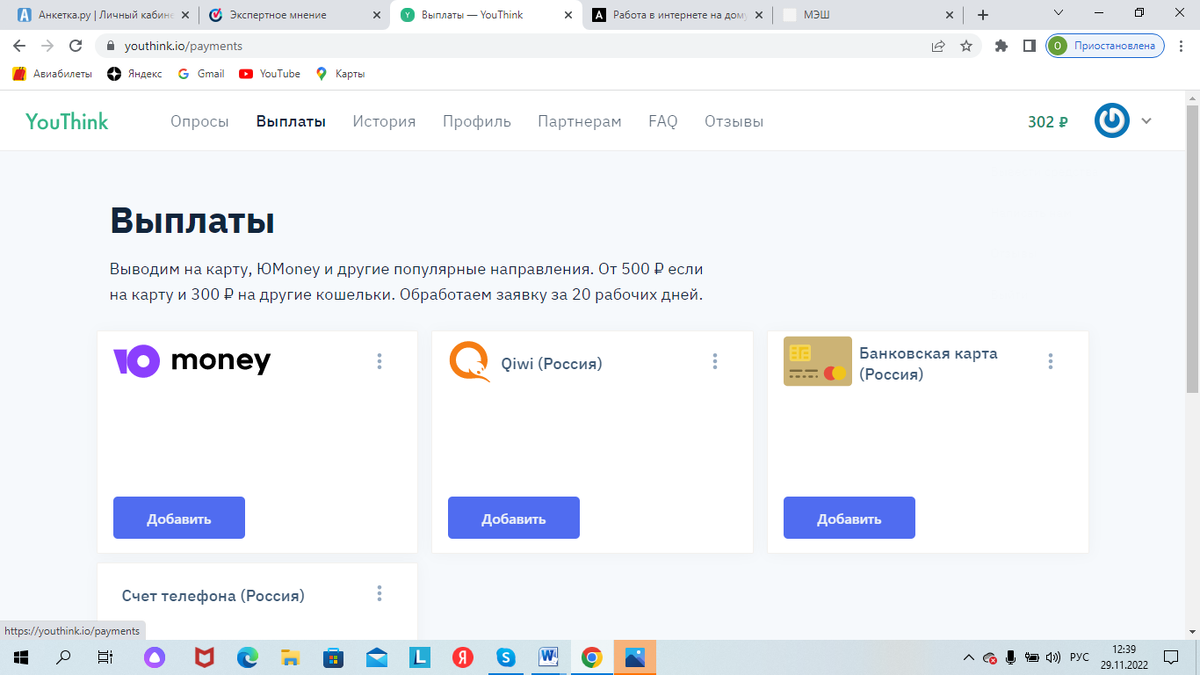Open the three-dot menu on ЮMoney card
Viewport: 1200px width, 675px height.
(379, 361)
